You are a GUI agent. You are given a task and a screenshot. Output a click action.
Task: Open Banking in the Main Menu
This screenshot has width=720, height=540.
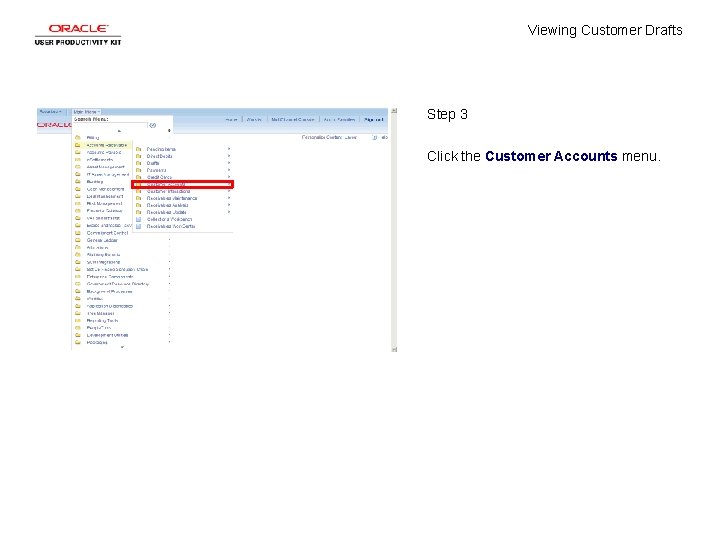point(95,181)
